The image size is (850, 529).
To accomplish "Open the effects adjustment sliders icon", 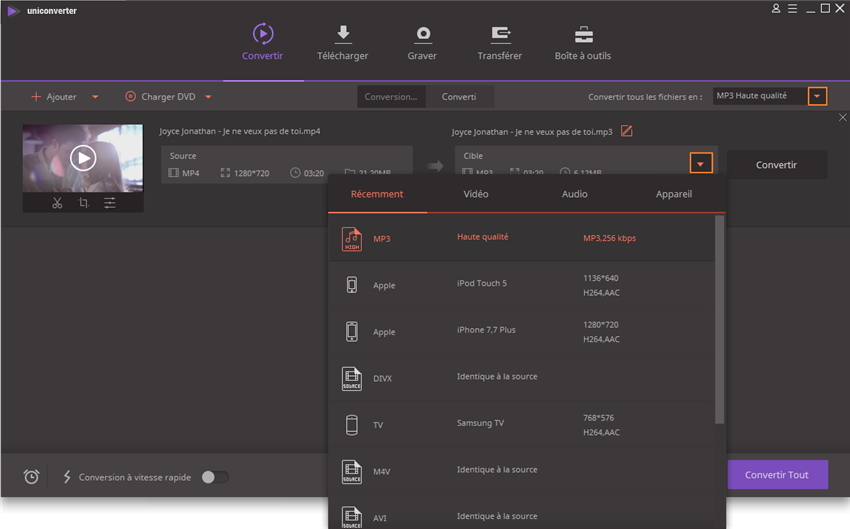I will click(110, 203).
